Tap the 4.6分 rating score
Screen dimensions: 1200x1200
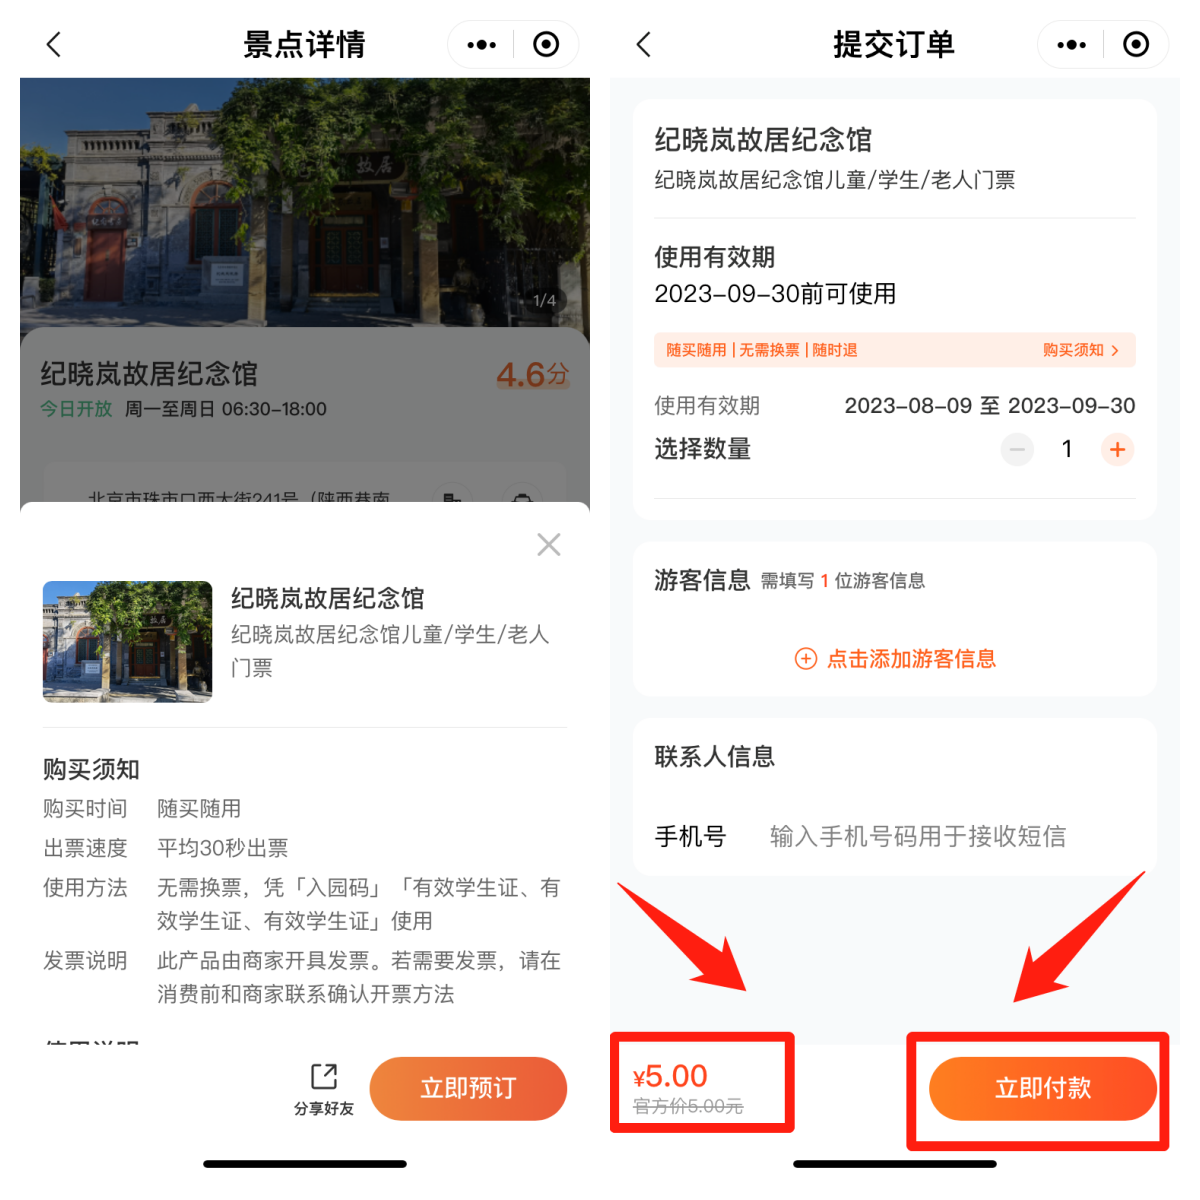[x=532, y=375]
